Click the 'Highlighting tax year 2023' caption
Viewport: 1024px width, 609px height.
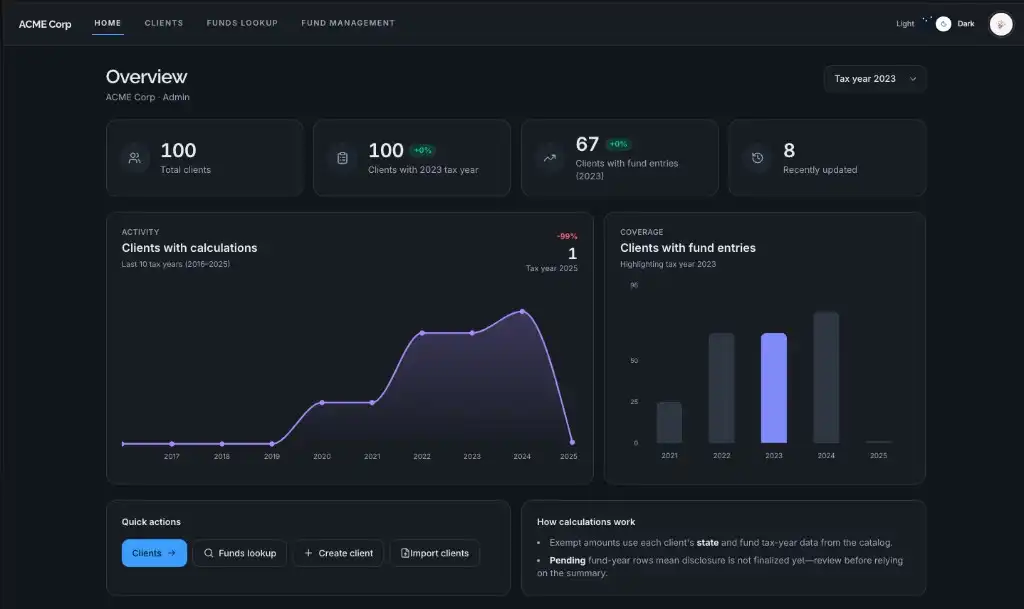[x=668, y=264]
